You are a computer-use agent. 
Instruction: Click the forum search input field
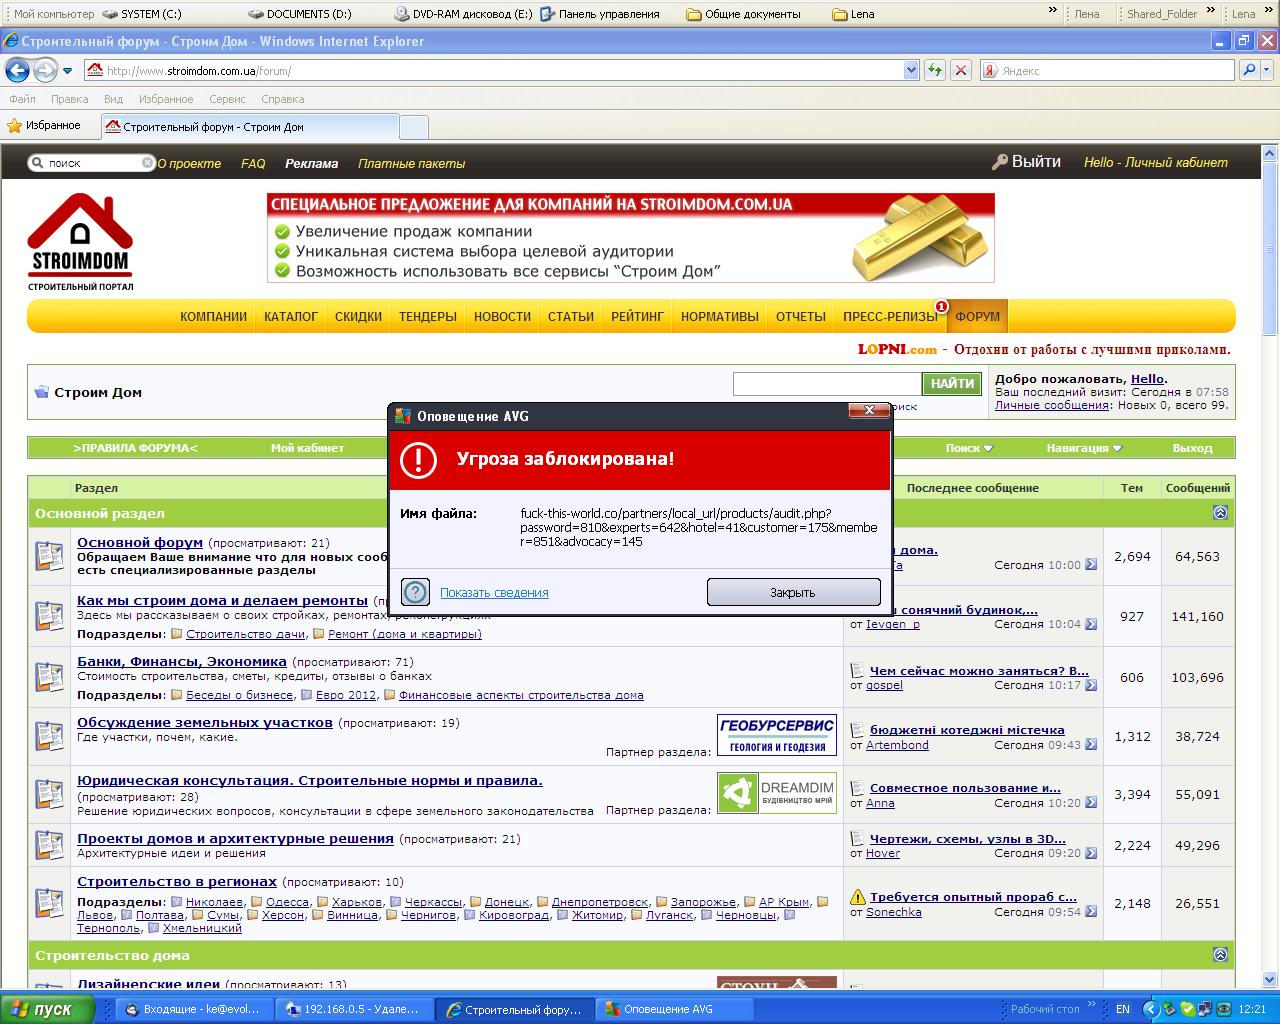pyautogui.click(x=827, y=383)
